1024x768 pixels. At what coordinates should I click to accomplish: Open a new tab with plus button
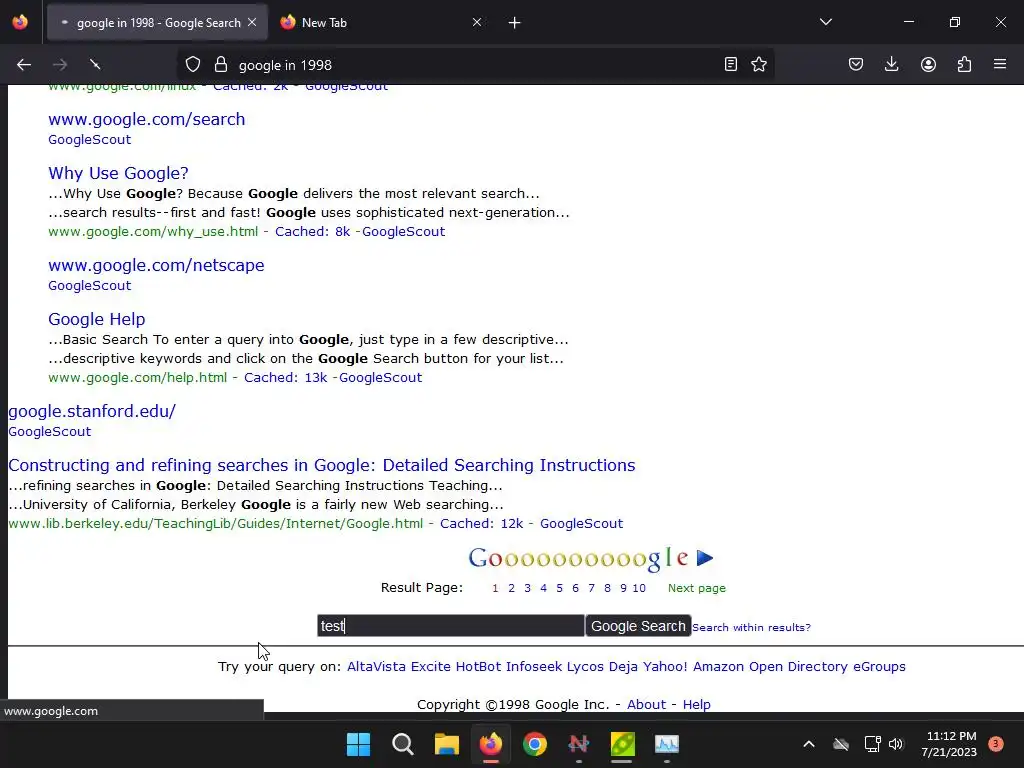pos(515,23)
